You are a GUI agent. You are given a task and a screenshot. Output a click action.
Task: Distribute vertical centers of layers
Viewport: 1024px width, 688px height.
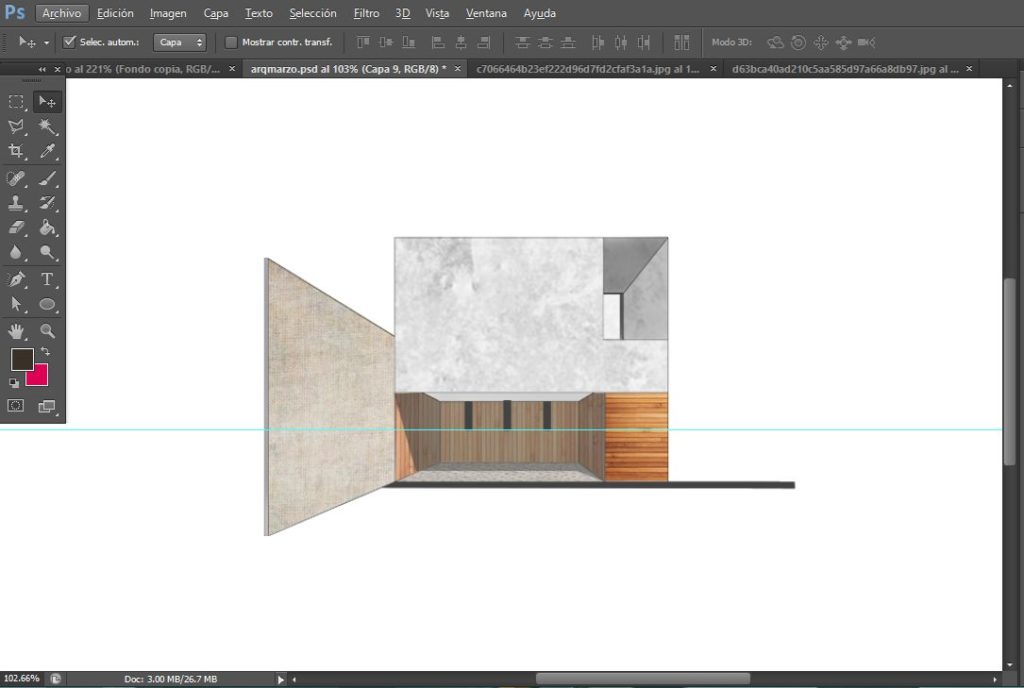[x=545, y=42]
